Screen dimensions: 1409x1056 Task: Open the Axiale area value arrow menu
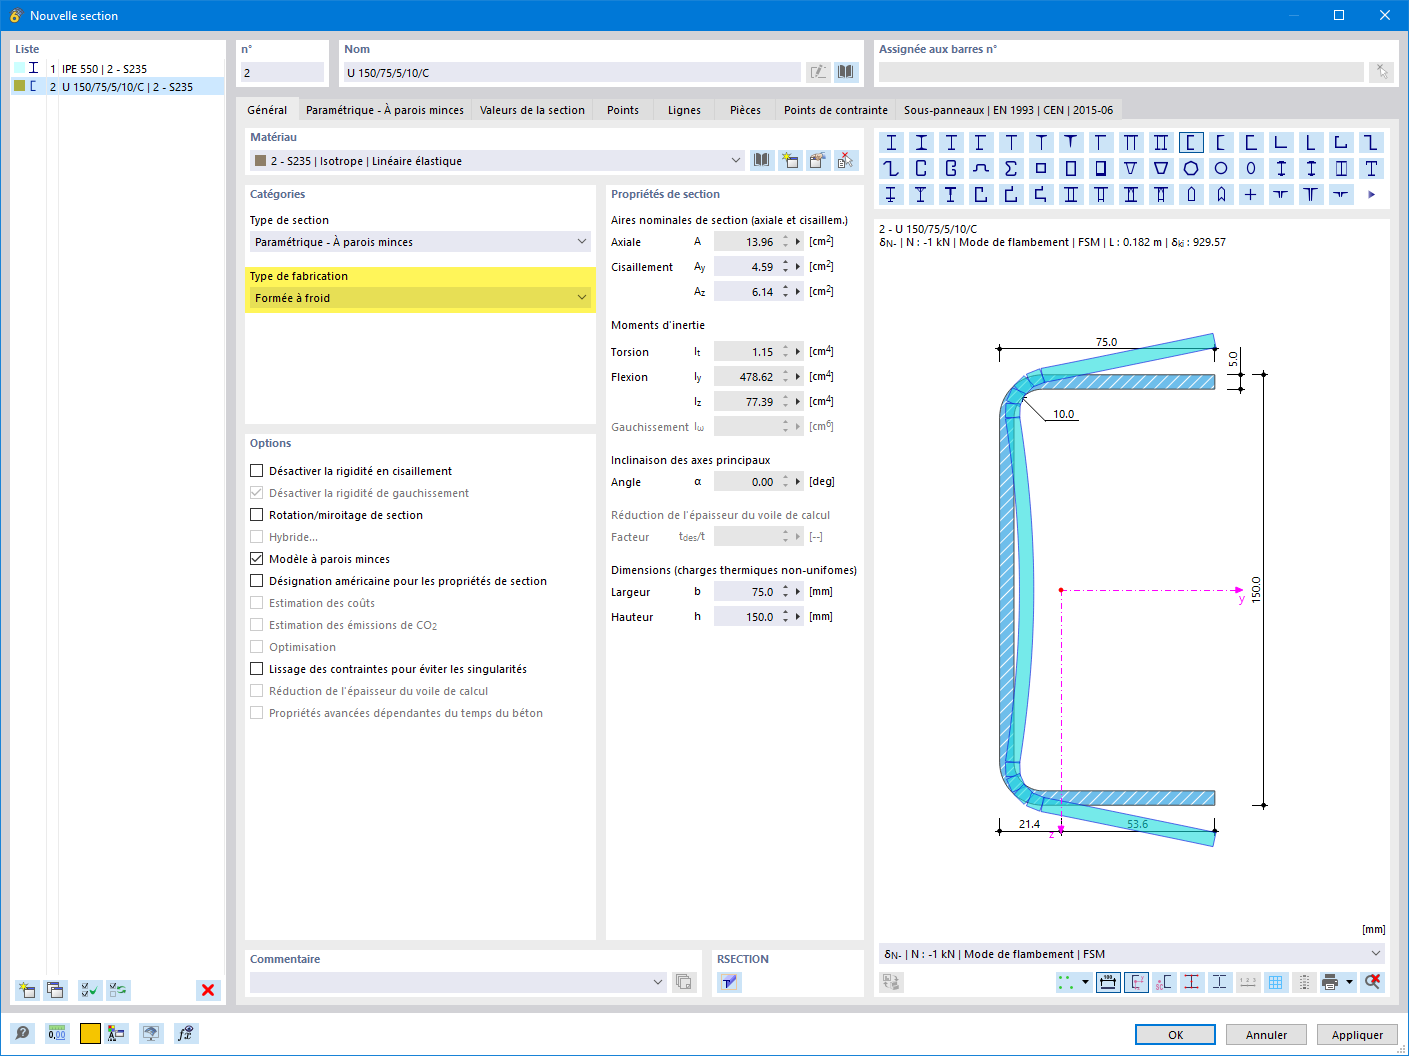(x=798, y=242)
